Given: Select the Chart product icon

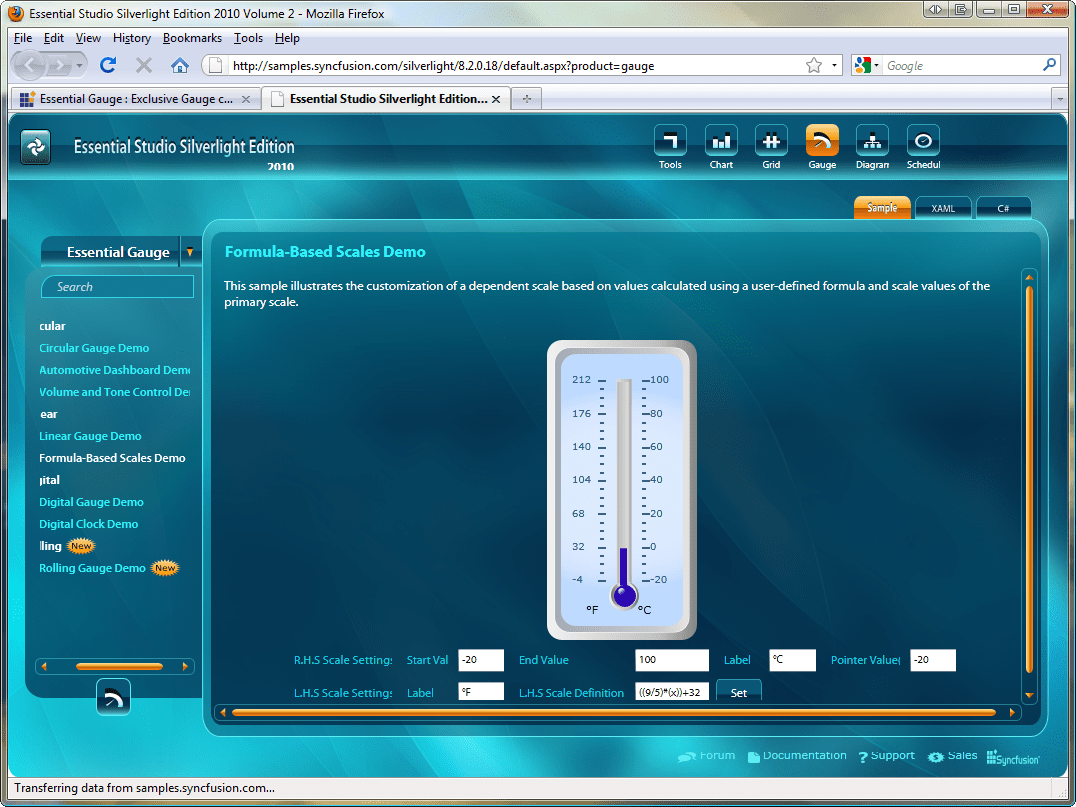Looking at the screenshot, I should 721,141.
